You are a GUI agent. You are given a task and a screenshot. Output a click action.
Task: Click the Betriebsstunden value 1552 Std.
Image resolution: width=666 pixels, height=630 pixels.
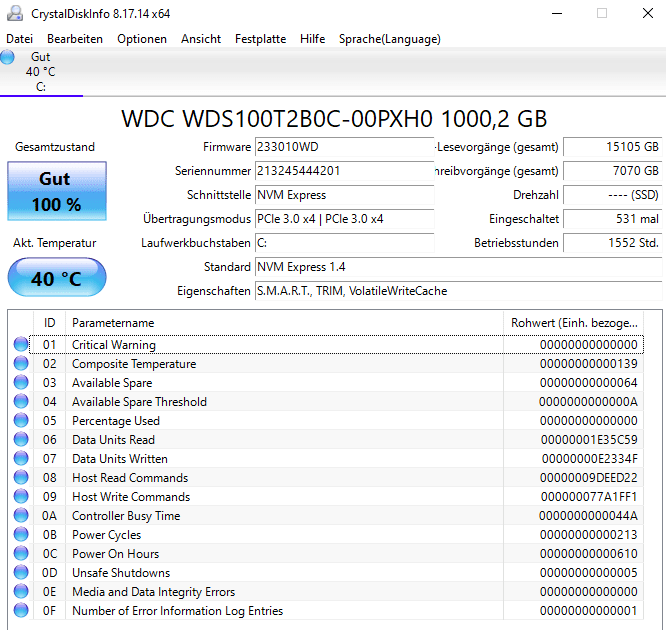(612, 243)
